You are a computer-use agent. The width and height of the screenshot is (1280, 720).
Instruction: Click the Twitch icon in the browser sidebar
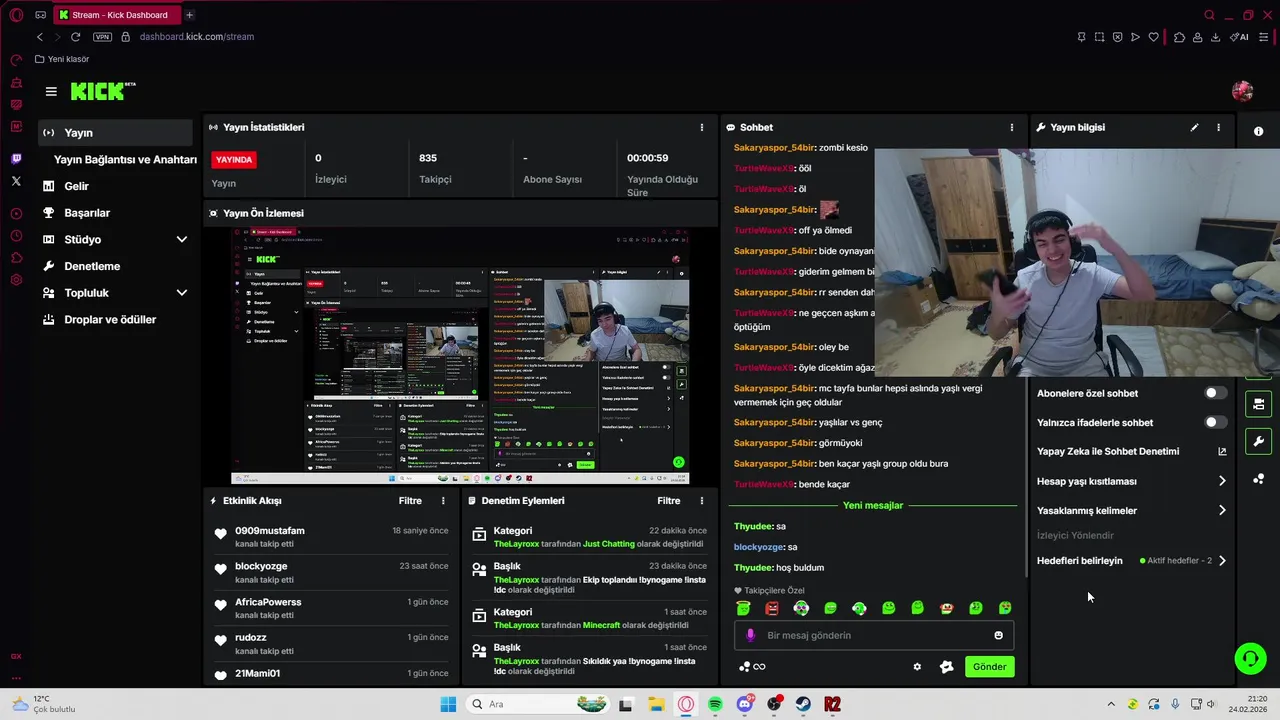[x=16, y=159]
